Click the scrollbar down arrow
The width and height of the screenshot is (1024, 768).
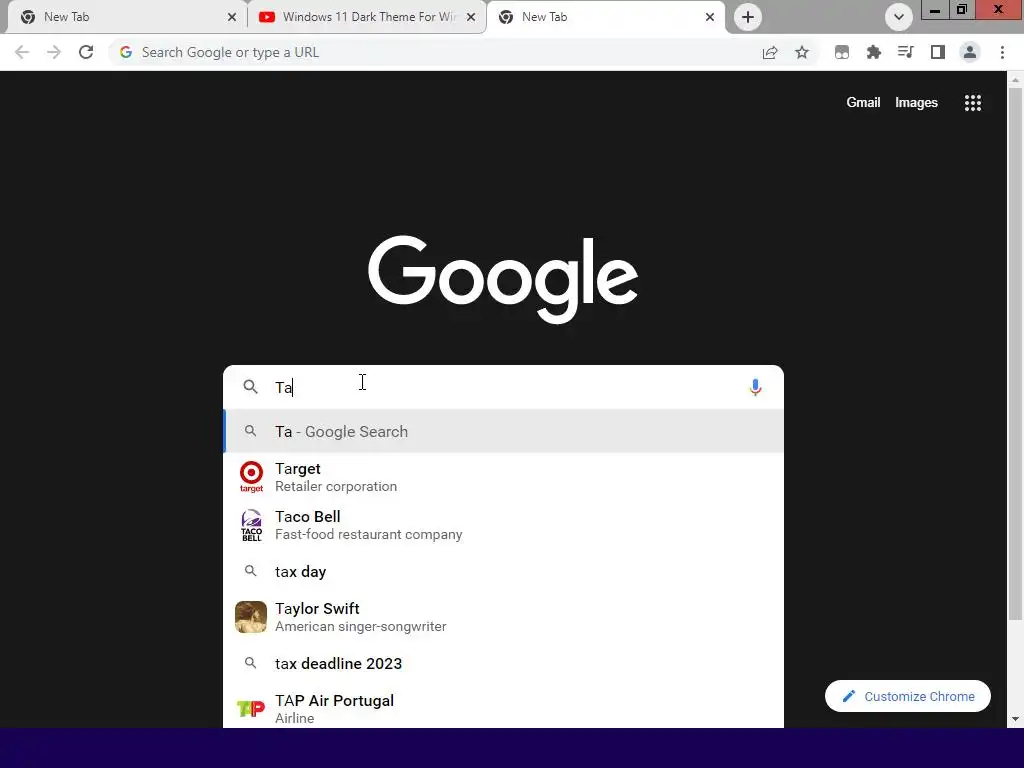coord(1015,720)
